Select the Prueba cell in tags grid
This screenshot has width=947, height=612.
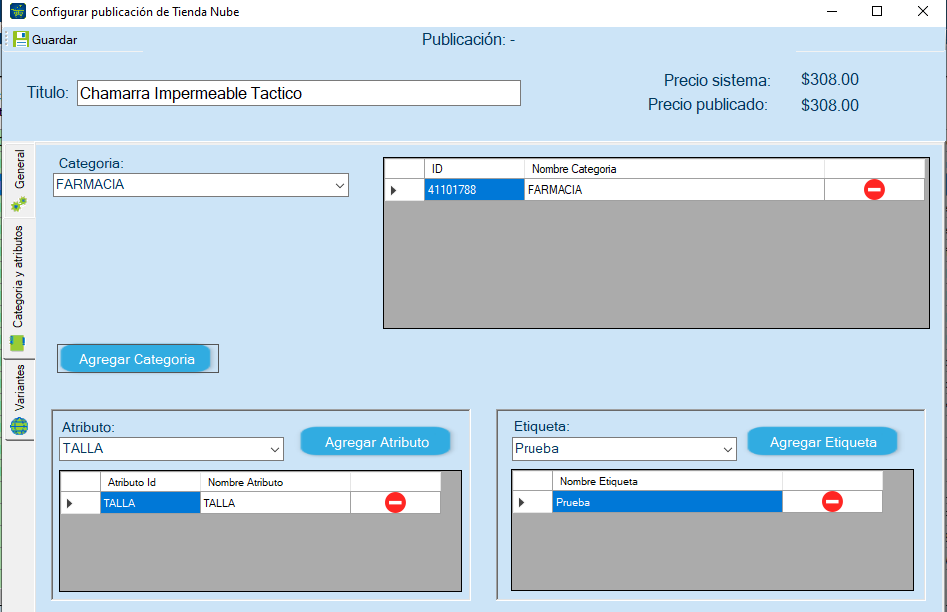click(x=667, y=501)
